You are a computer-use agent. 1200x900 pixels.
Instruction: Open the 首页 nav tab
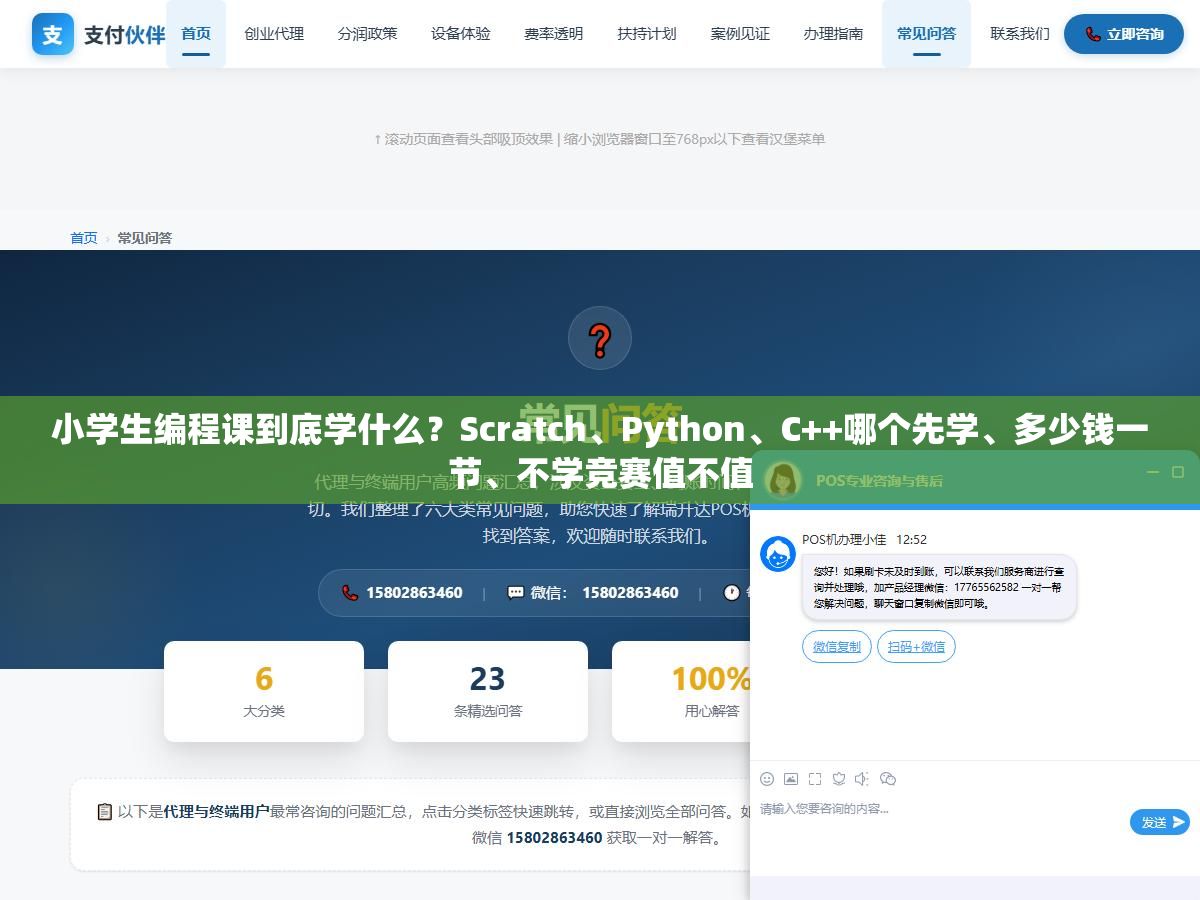click(196, 34)
